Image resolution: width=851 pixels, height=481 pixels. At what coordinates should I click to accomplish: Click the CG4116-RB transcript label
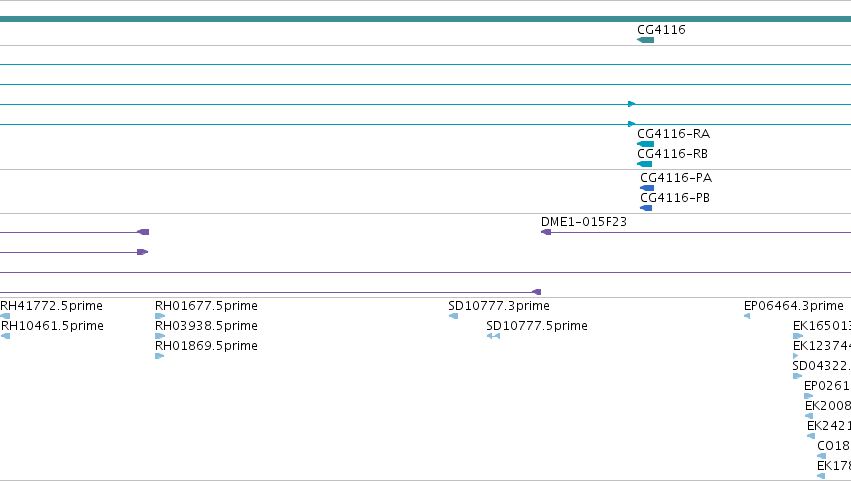click(x=672, y=154)
